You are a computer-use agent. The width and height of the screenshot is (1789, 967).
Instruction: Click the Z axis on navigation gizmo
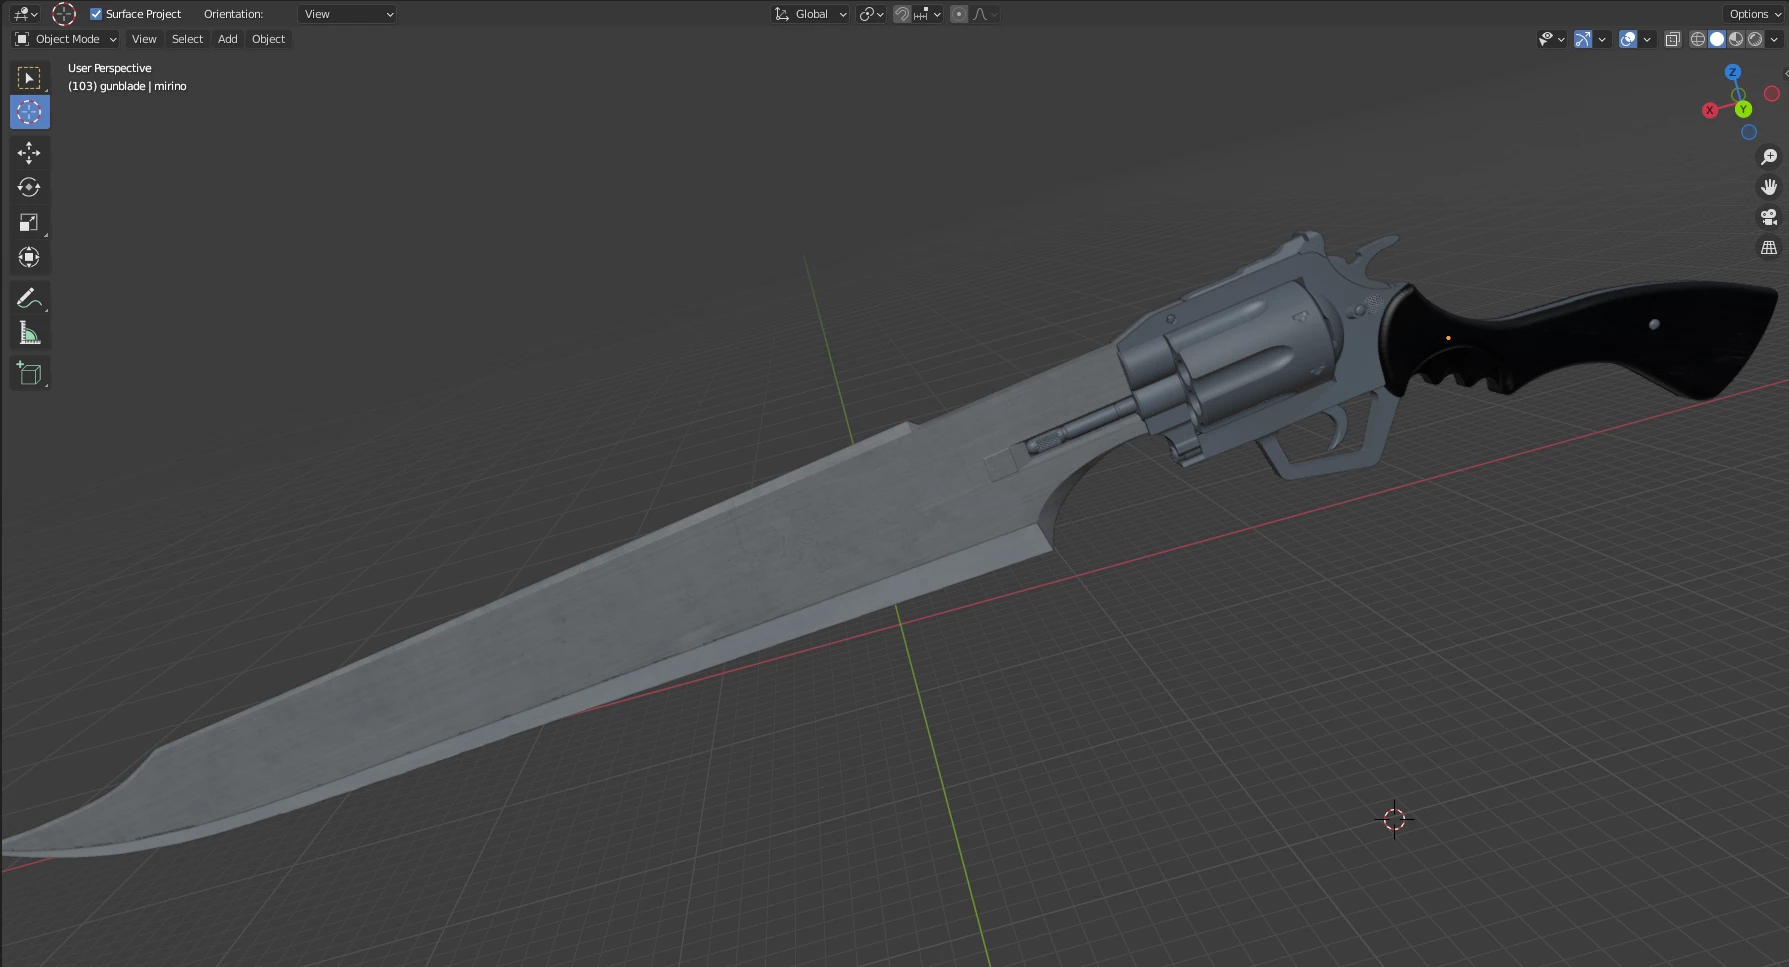tap(1733, 72)
